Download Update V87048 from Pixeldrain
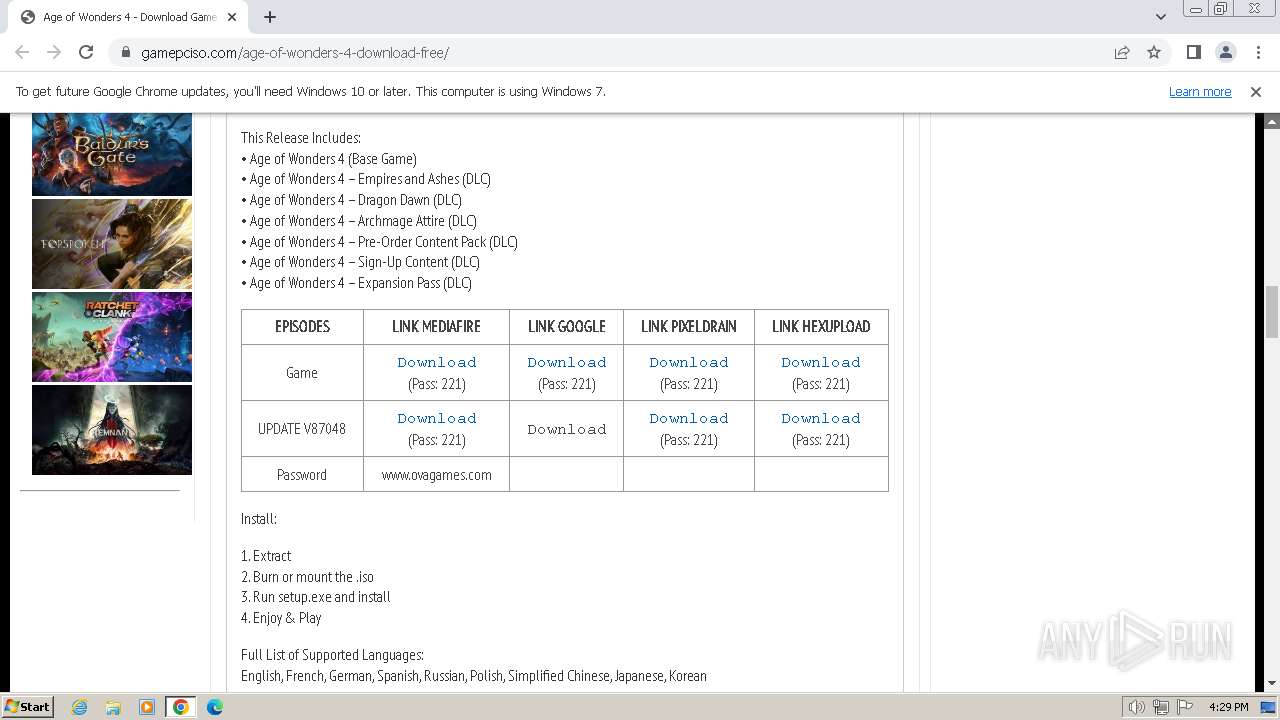Image resolution: width=1280 pixels, height=720 pixels. tap(689, 418)
